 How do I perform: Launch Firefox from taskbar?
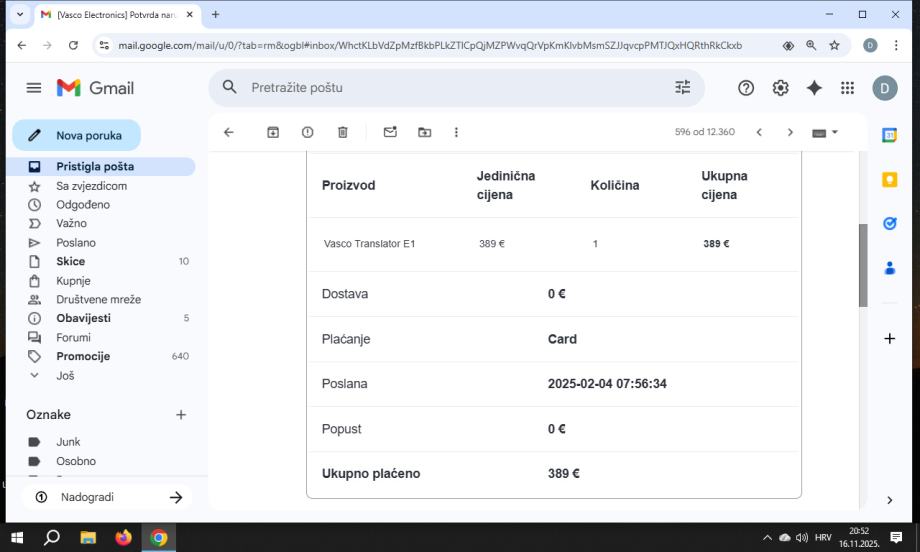pos(123,537)
